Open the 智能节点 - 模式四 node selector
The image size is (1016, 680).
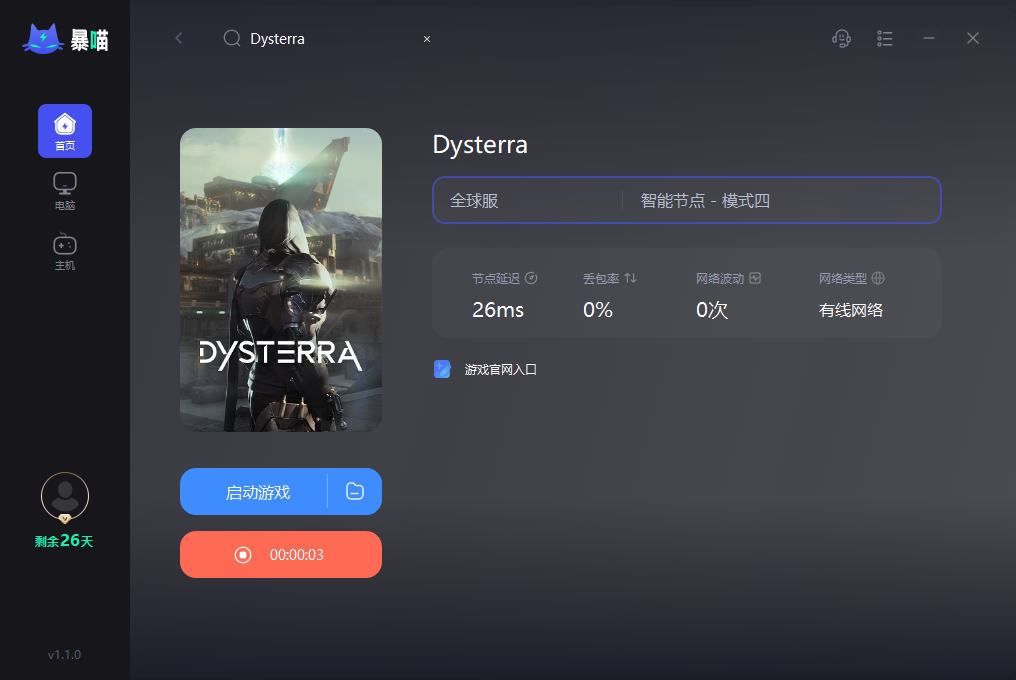(781, 200)
